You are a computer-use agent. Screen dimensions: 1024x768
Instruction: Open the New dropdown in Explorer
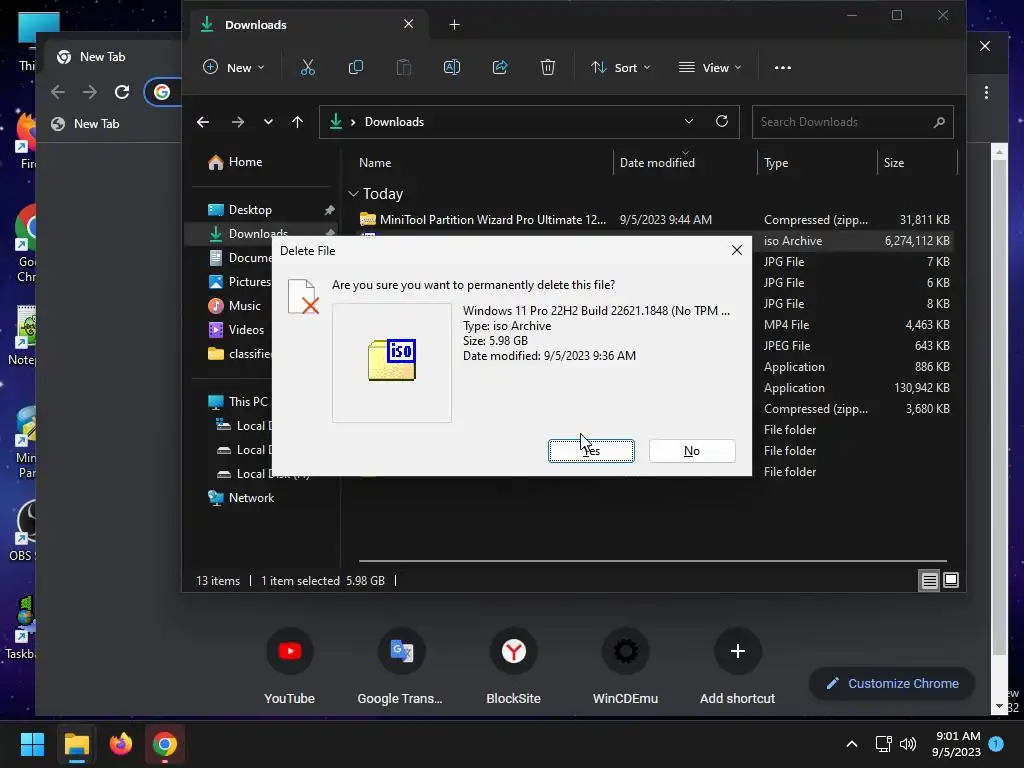[x=234, y=67]
